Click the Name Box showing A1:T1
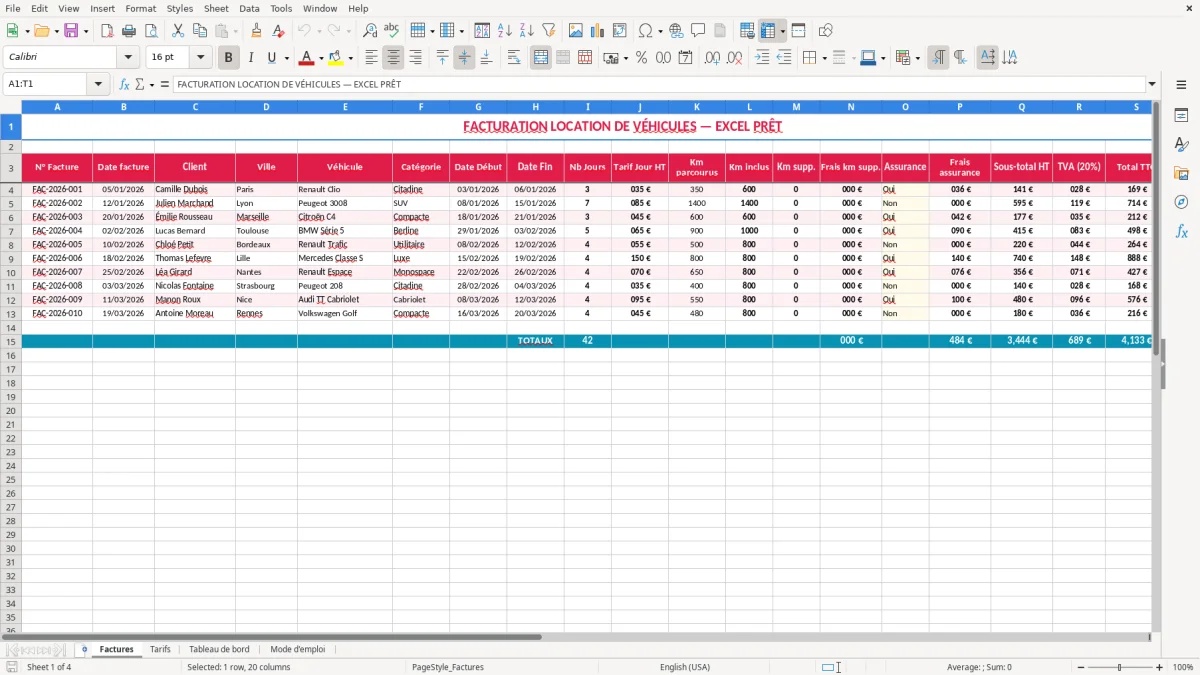 (x=46, y=84)
